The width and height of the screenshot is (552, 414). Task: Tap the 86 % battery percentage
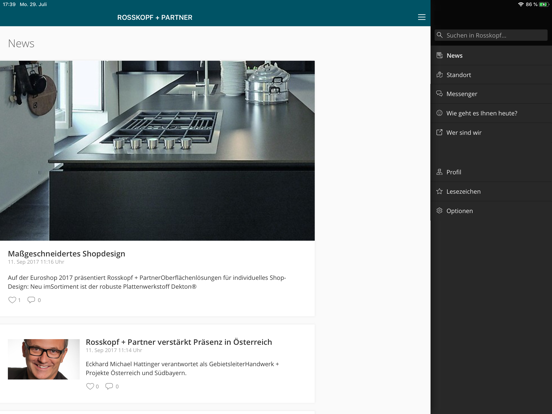[531, 4]
